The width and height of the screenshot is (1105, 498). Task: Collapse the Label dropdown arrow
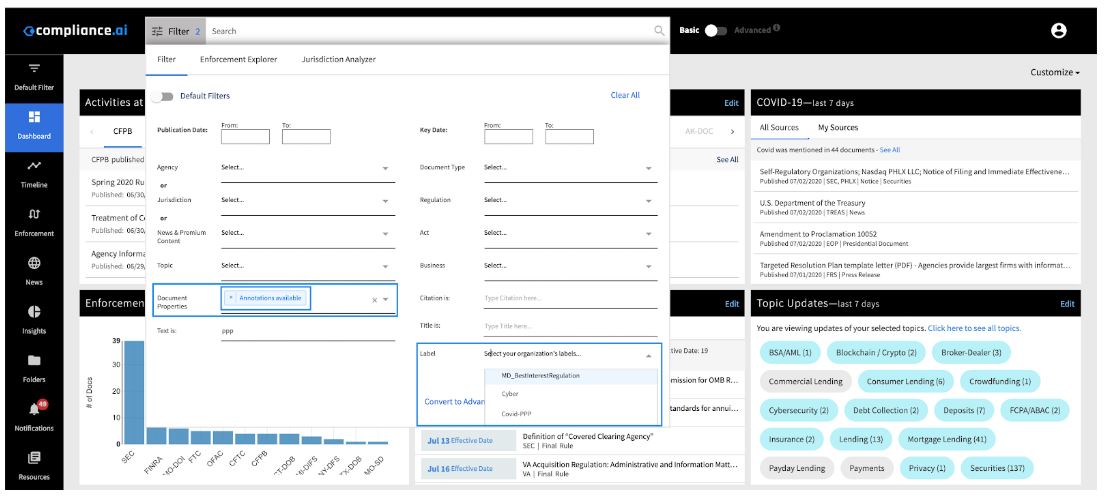click(648, 356)
